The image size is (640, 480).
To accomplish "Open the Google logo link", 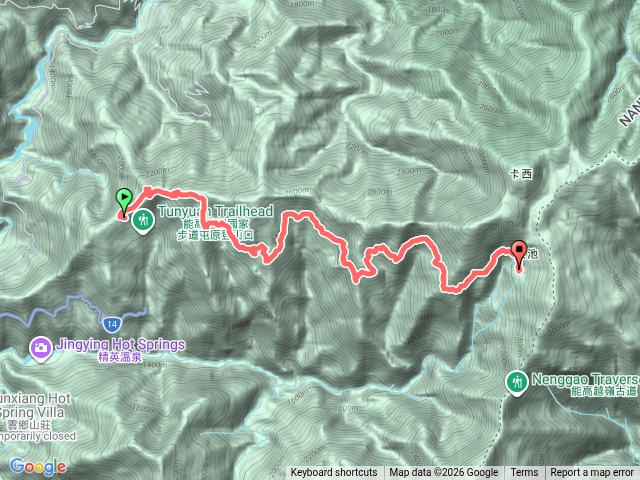I will tap(38, 467).
